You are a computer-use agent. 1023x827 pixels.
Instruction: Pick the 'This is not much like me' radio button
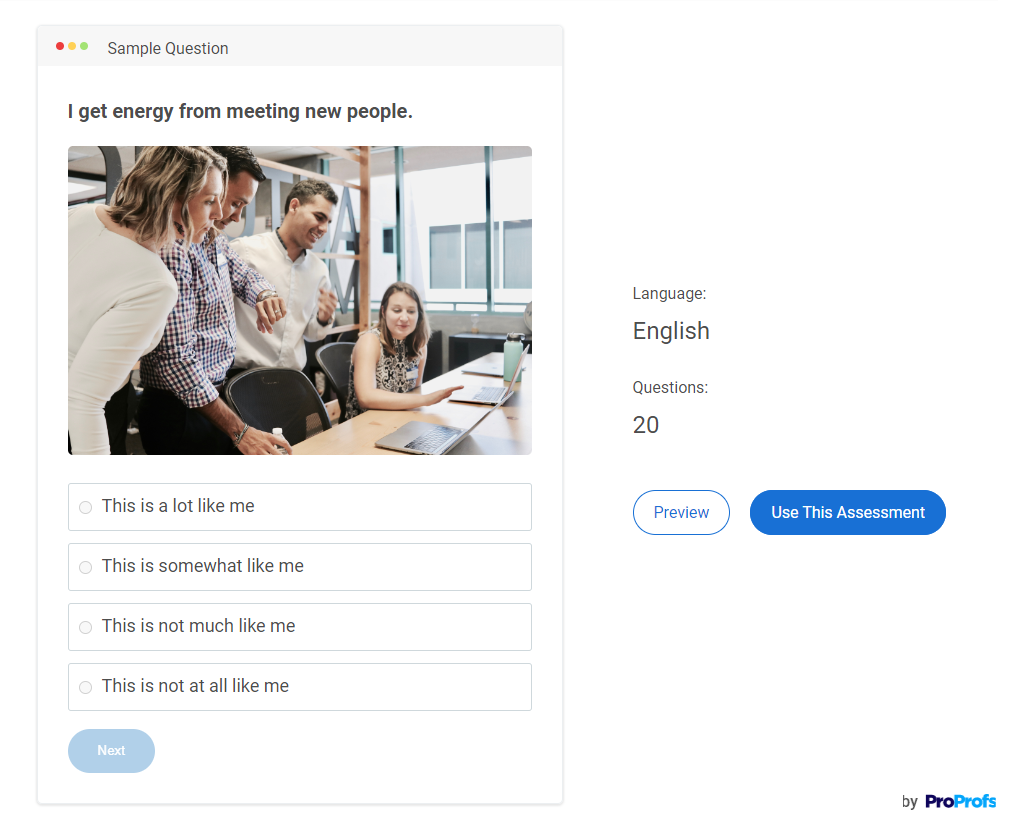tap(85, 628)
